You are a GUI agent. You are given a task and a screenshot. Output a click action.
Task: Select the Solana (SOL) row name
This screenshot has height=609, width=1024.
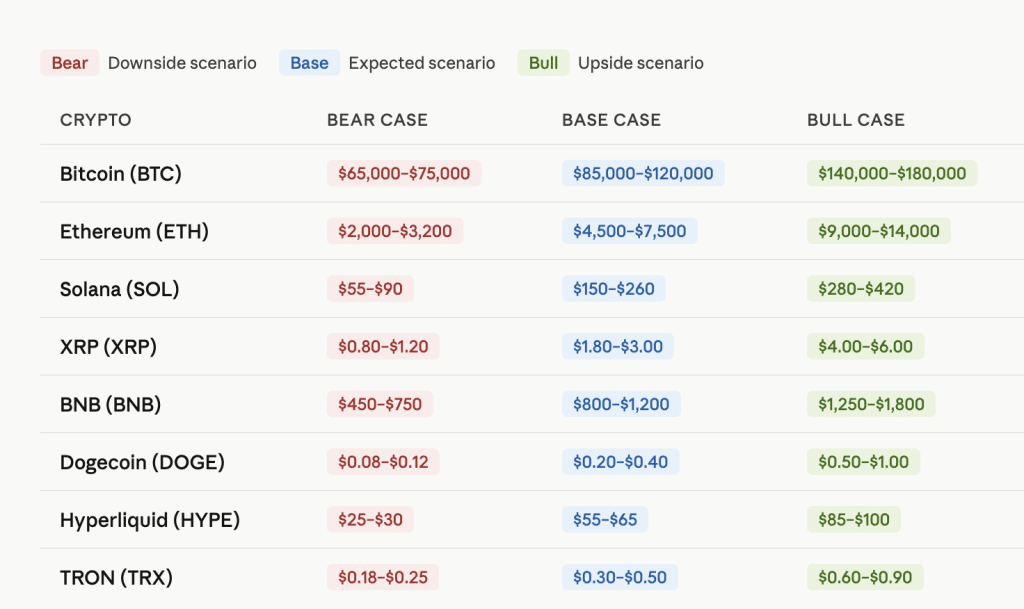120,289
